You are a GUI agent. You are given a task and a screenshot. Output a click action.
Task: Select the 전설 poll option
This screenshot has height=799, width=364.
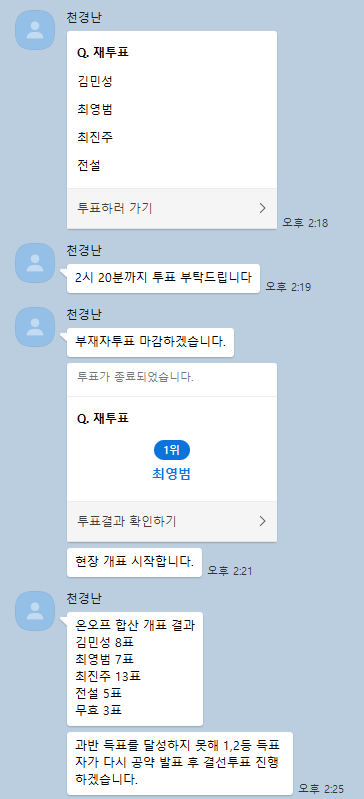[x=89, y=166]
